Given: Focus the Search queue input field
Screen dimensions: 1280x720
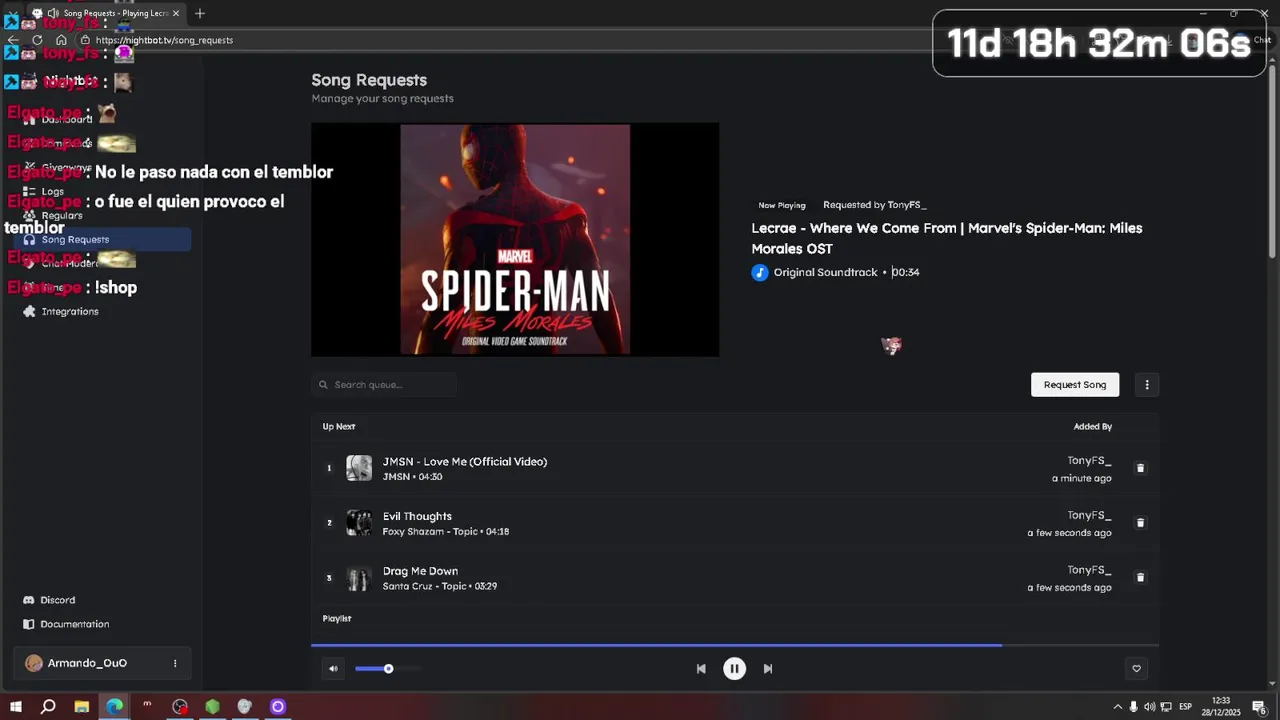Looking at the screenshot, I should click(x=384, y=385).
